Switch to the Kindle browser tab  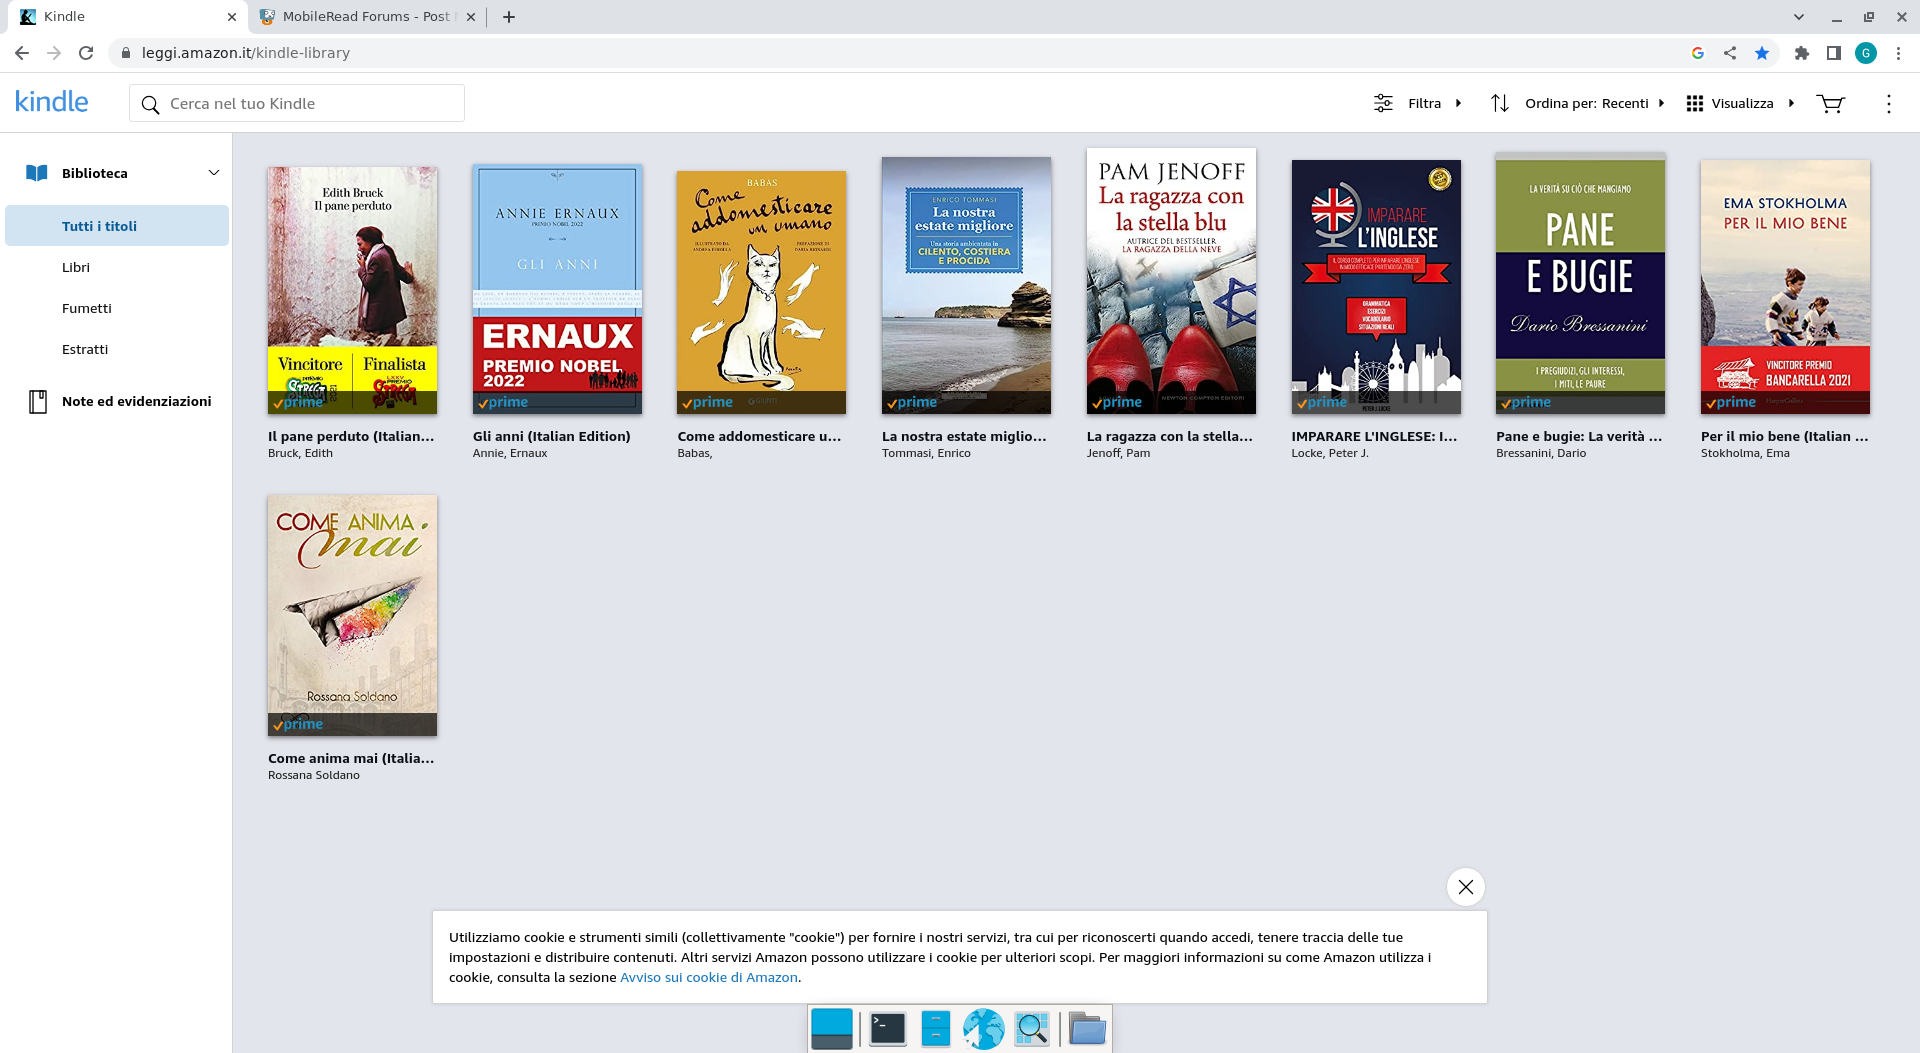click(x=125, y=17)
